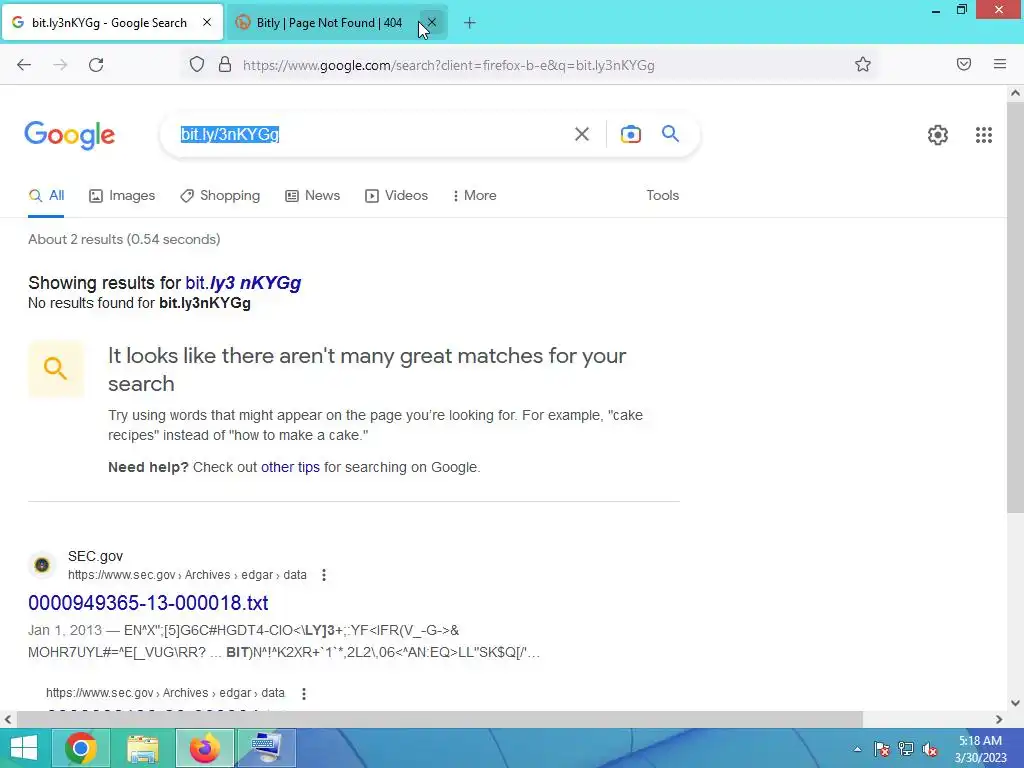The image size is (1024, 768).
Task: Open the search Tools options
Action: tap(663, 196)
